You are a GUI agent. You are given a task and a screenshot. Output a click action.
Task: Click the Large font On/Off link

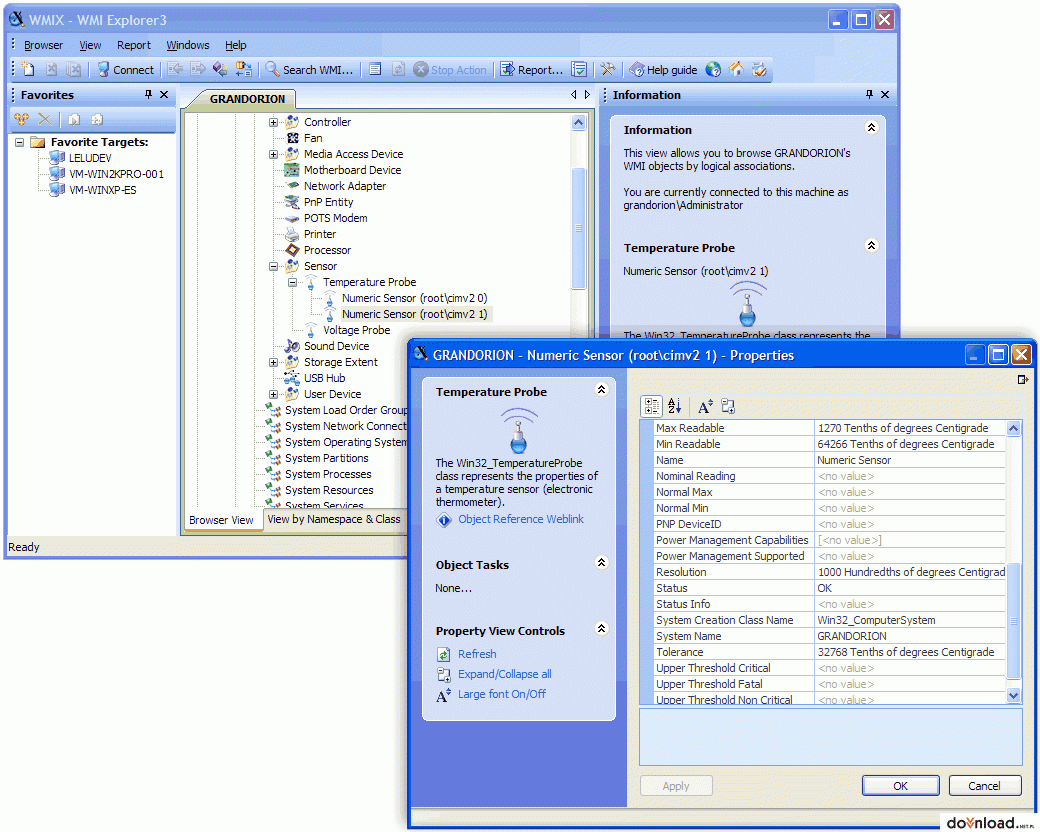[502, 694]
